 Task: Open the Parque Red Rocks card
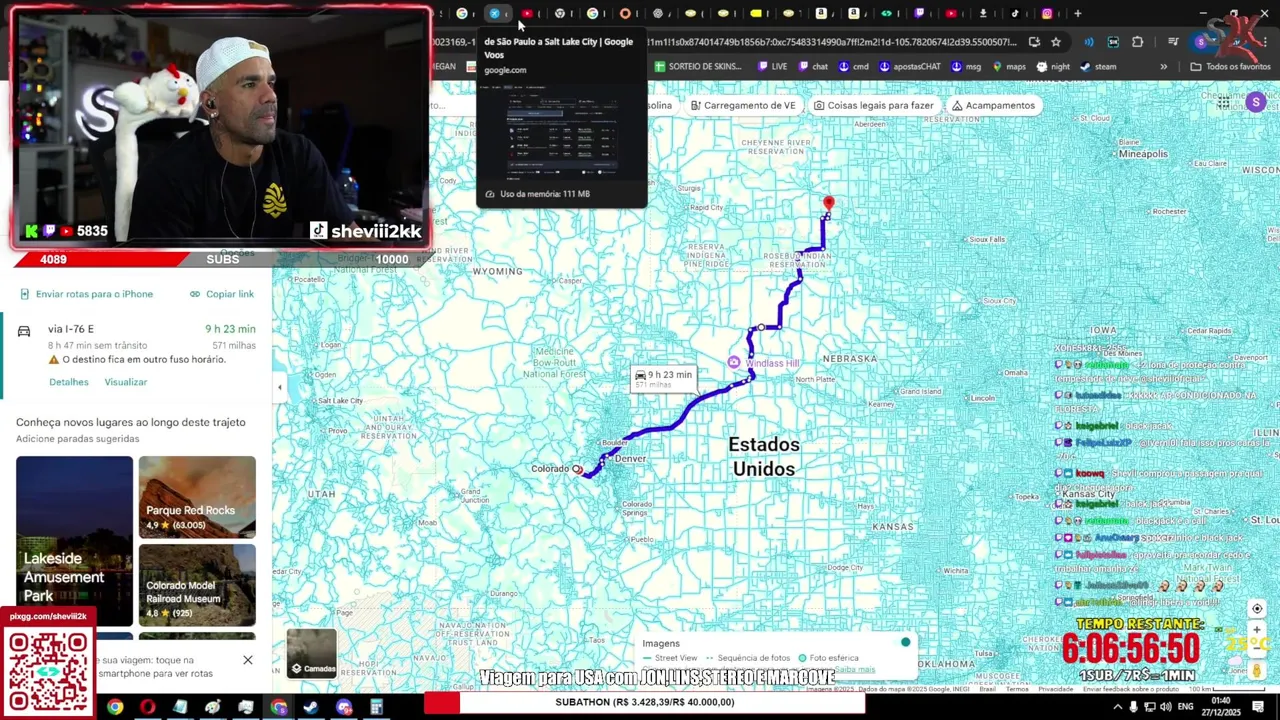[x=197, y=497]
